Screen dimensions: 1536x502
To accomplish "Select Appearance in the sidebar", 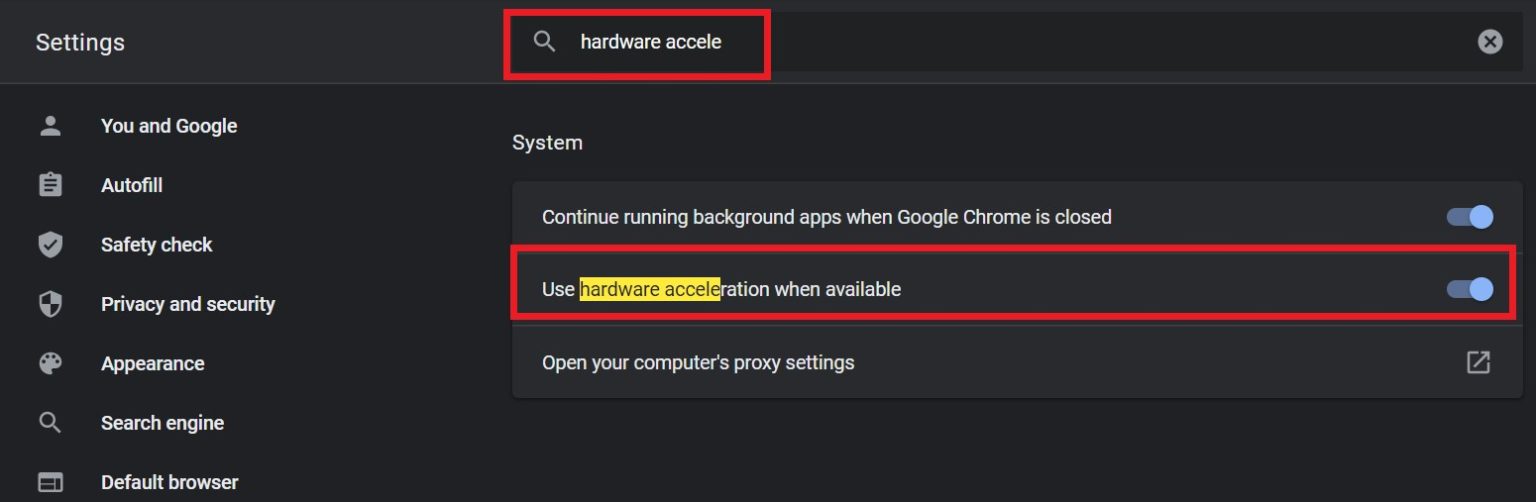I will pos(152,364).
